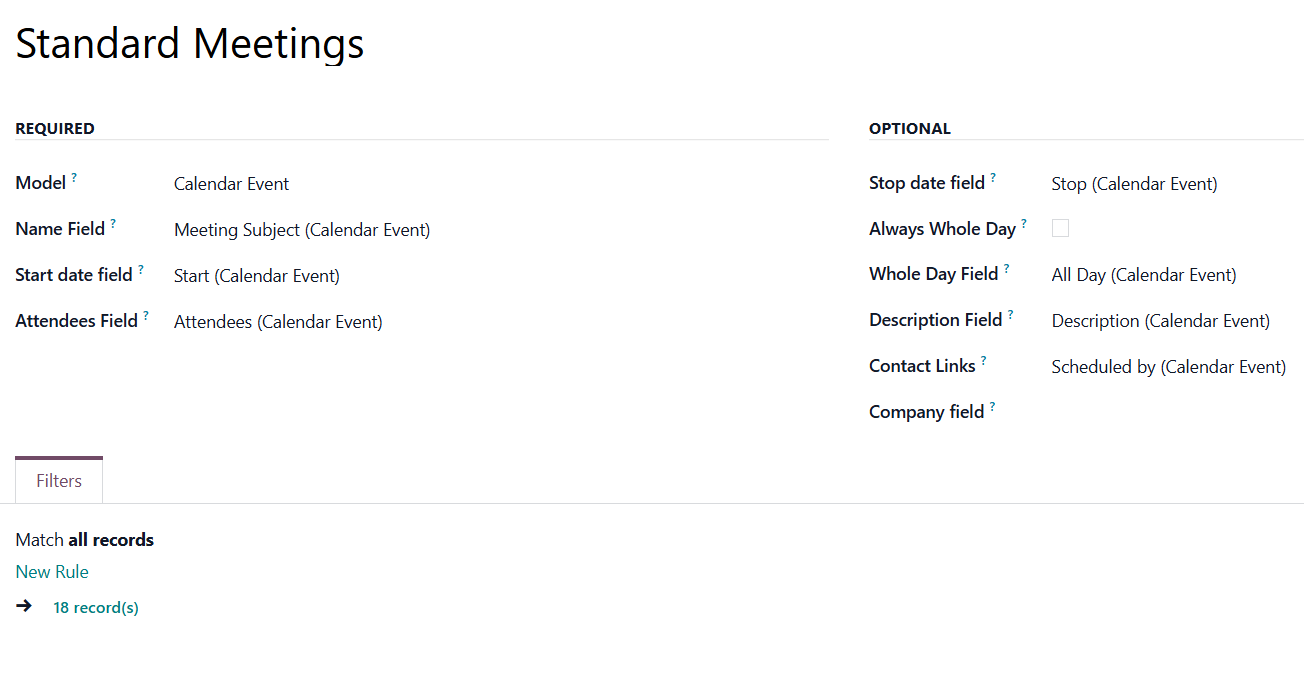This screenshot has width=1304, height=673.
Task: Open the 18 record(s) link
Action: click(x=96, y=607)
